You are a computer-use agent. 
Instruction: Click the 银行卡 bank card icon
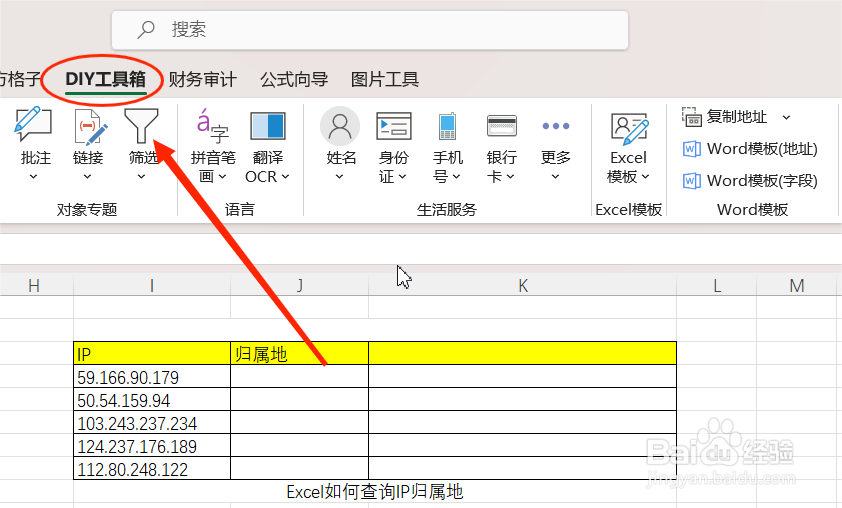502,126
